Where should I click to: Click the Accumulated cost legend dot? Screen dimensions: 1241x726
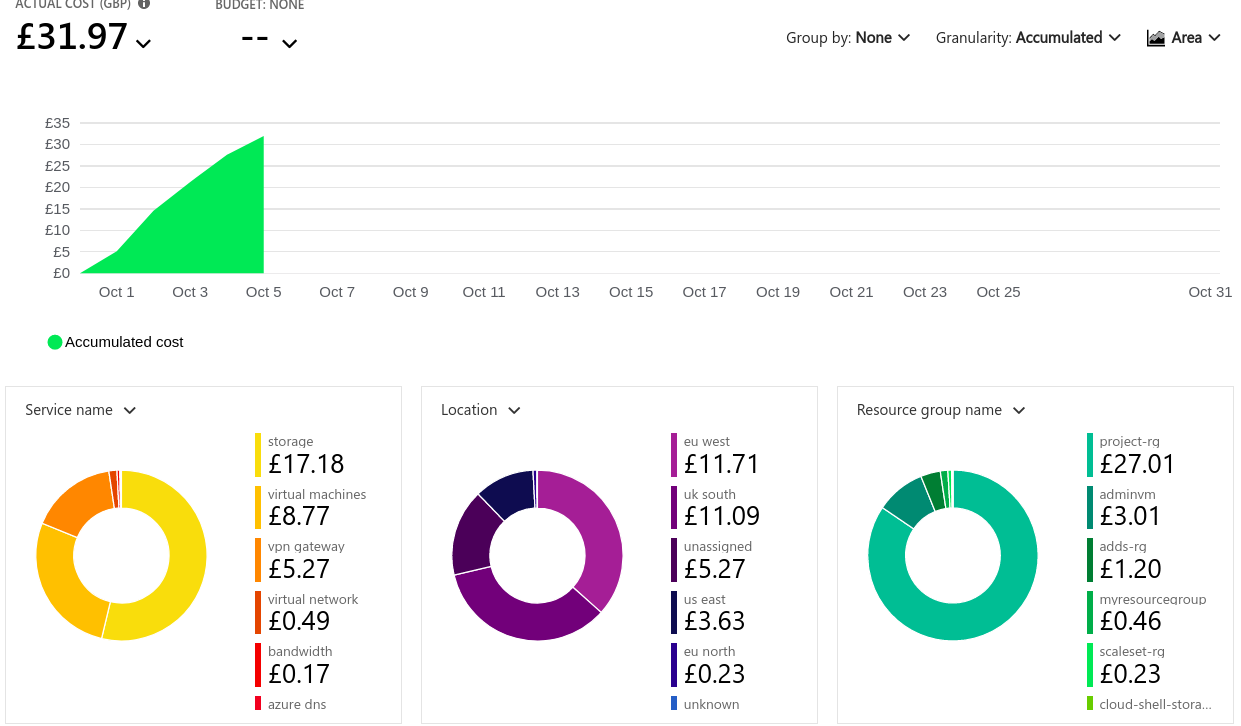tap(55, 342)
